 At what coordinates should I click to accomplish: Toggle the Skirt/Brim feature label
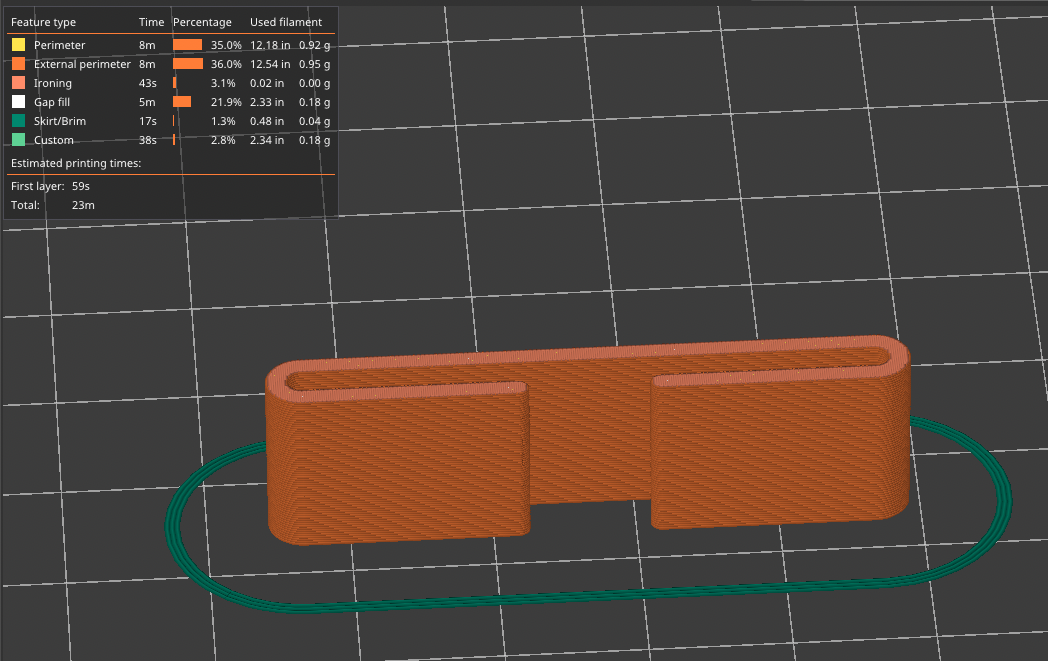[60, 121]
